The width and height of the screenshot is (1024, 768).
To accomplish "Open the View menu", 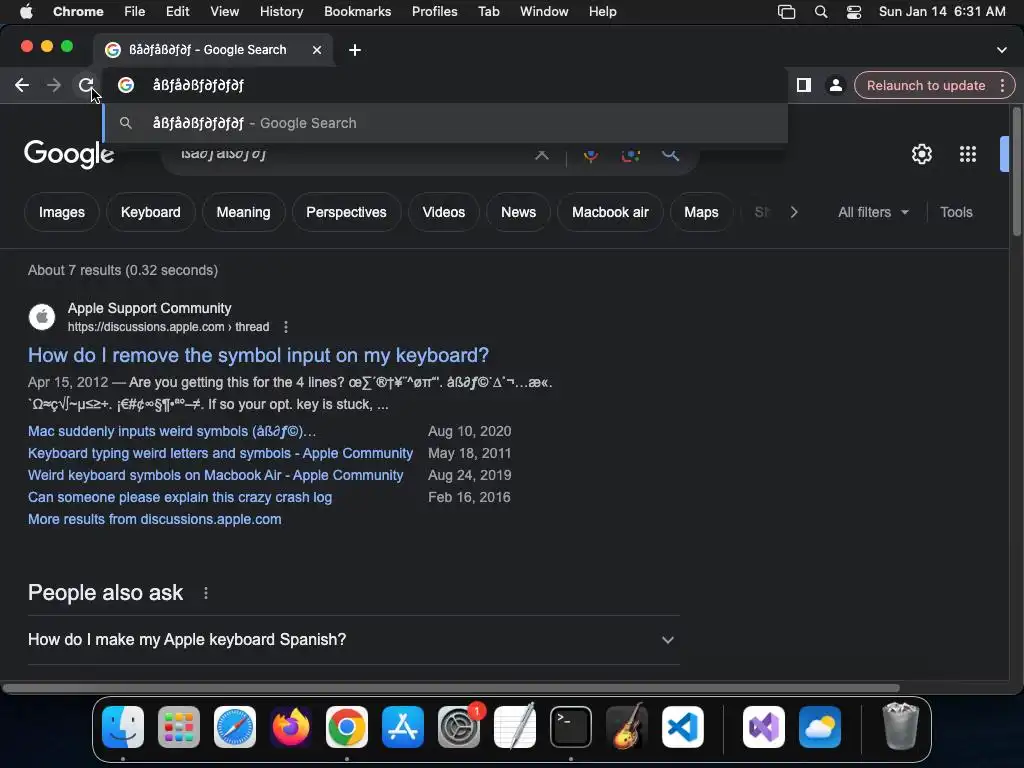I will click(225, 12).
